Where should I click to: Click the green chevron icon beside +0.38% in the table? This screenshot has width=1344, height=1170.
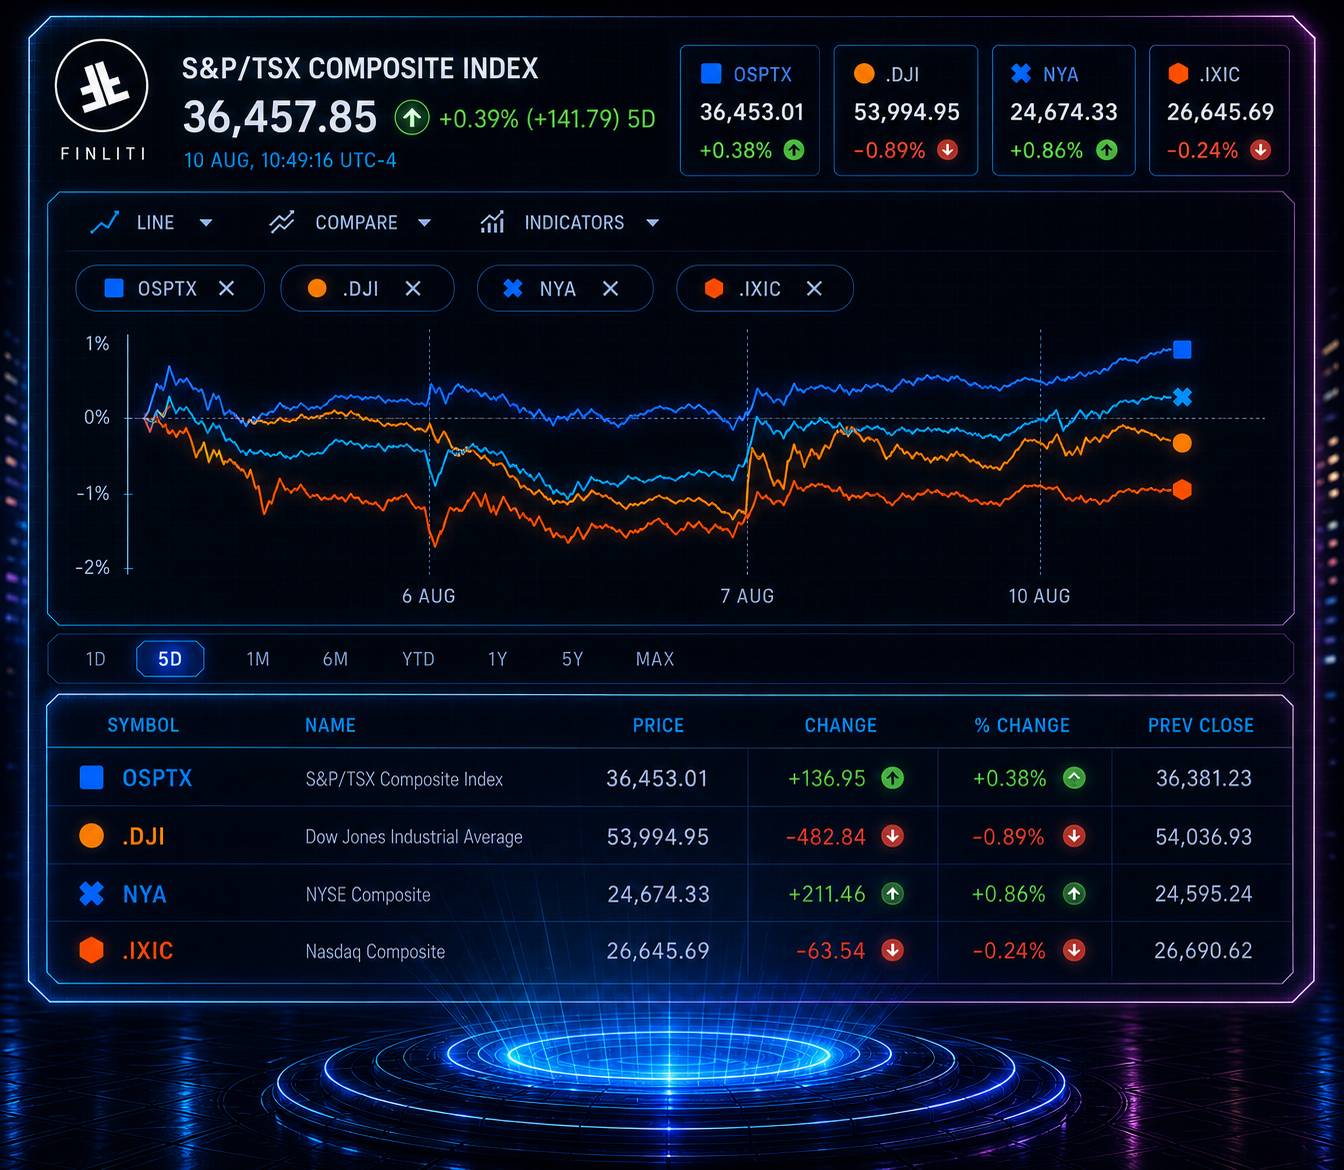tap(1074, 778)
